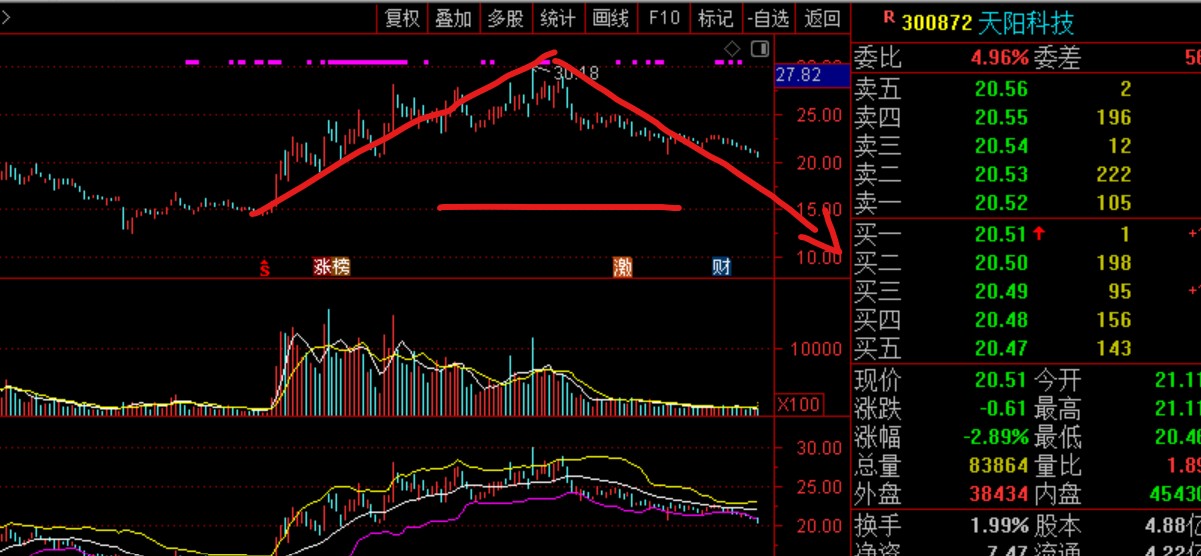Click the 总量 value 83864
The image size is (1201, 556).
(999, 466)
